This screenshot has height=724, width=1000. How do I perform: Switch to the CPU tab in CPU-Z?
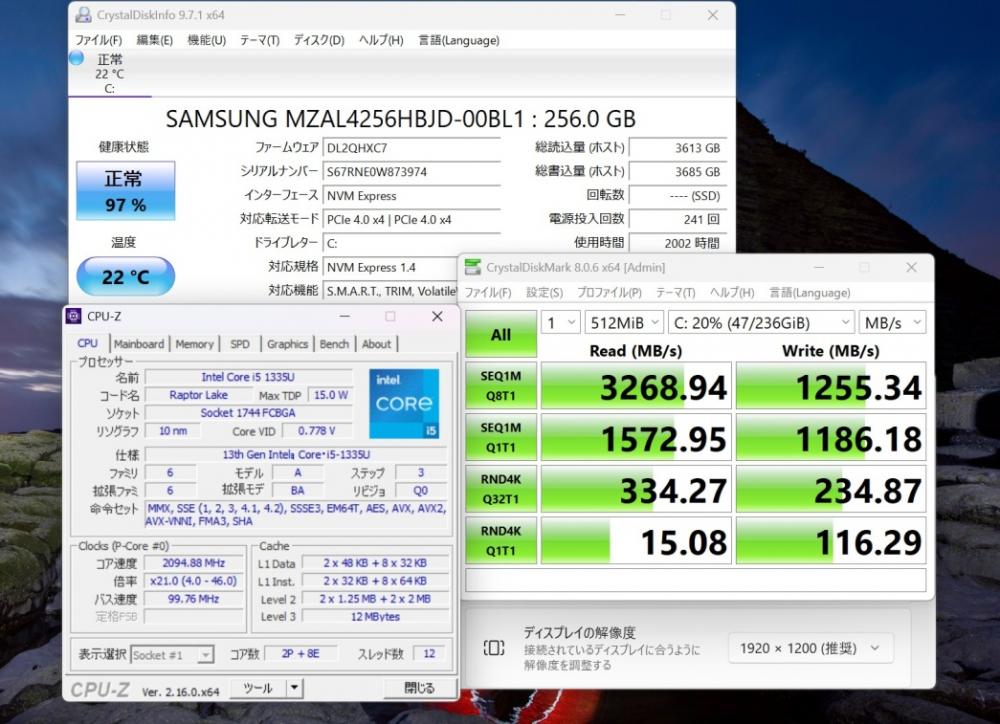pyautogui.click(x=87, y=343)
